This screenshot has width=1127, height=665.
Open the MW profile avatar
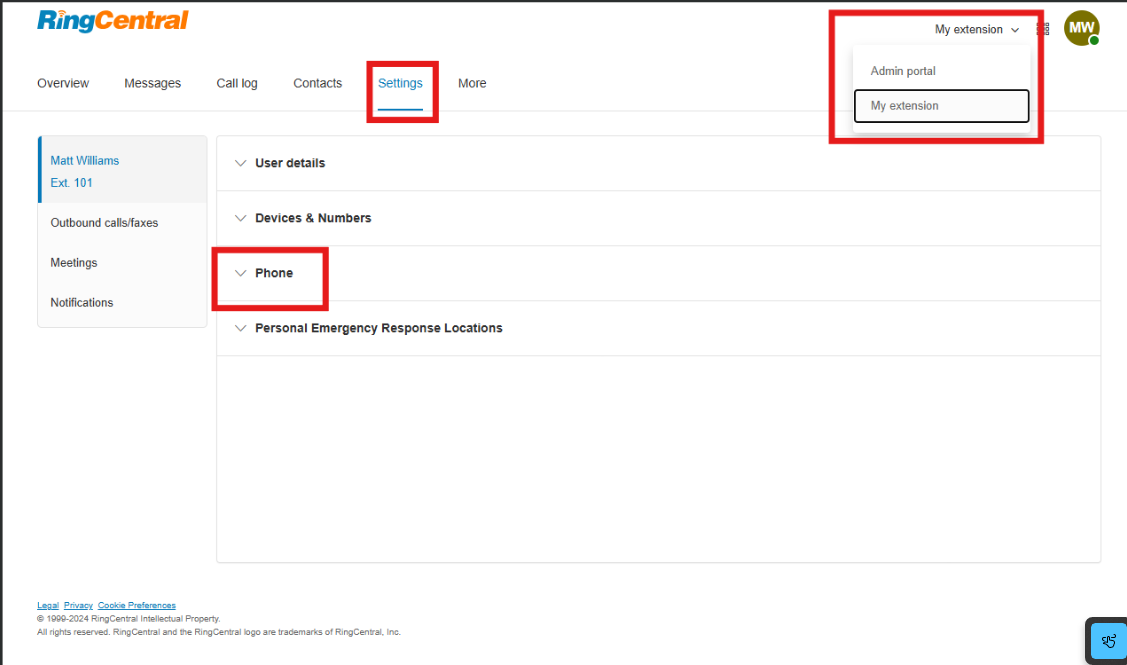click(x=1082, y=29)
